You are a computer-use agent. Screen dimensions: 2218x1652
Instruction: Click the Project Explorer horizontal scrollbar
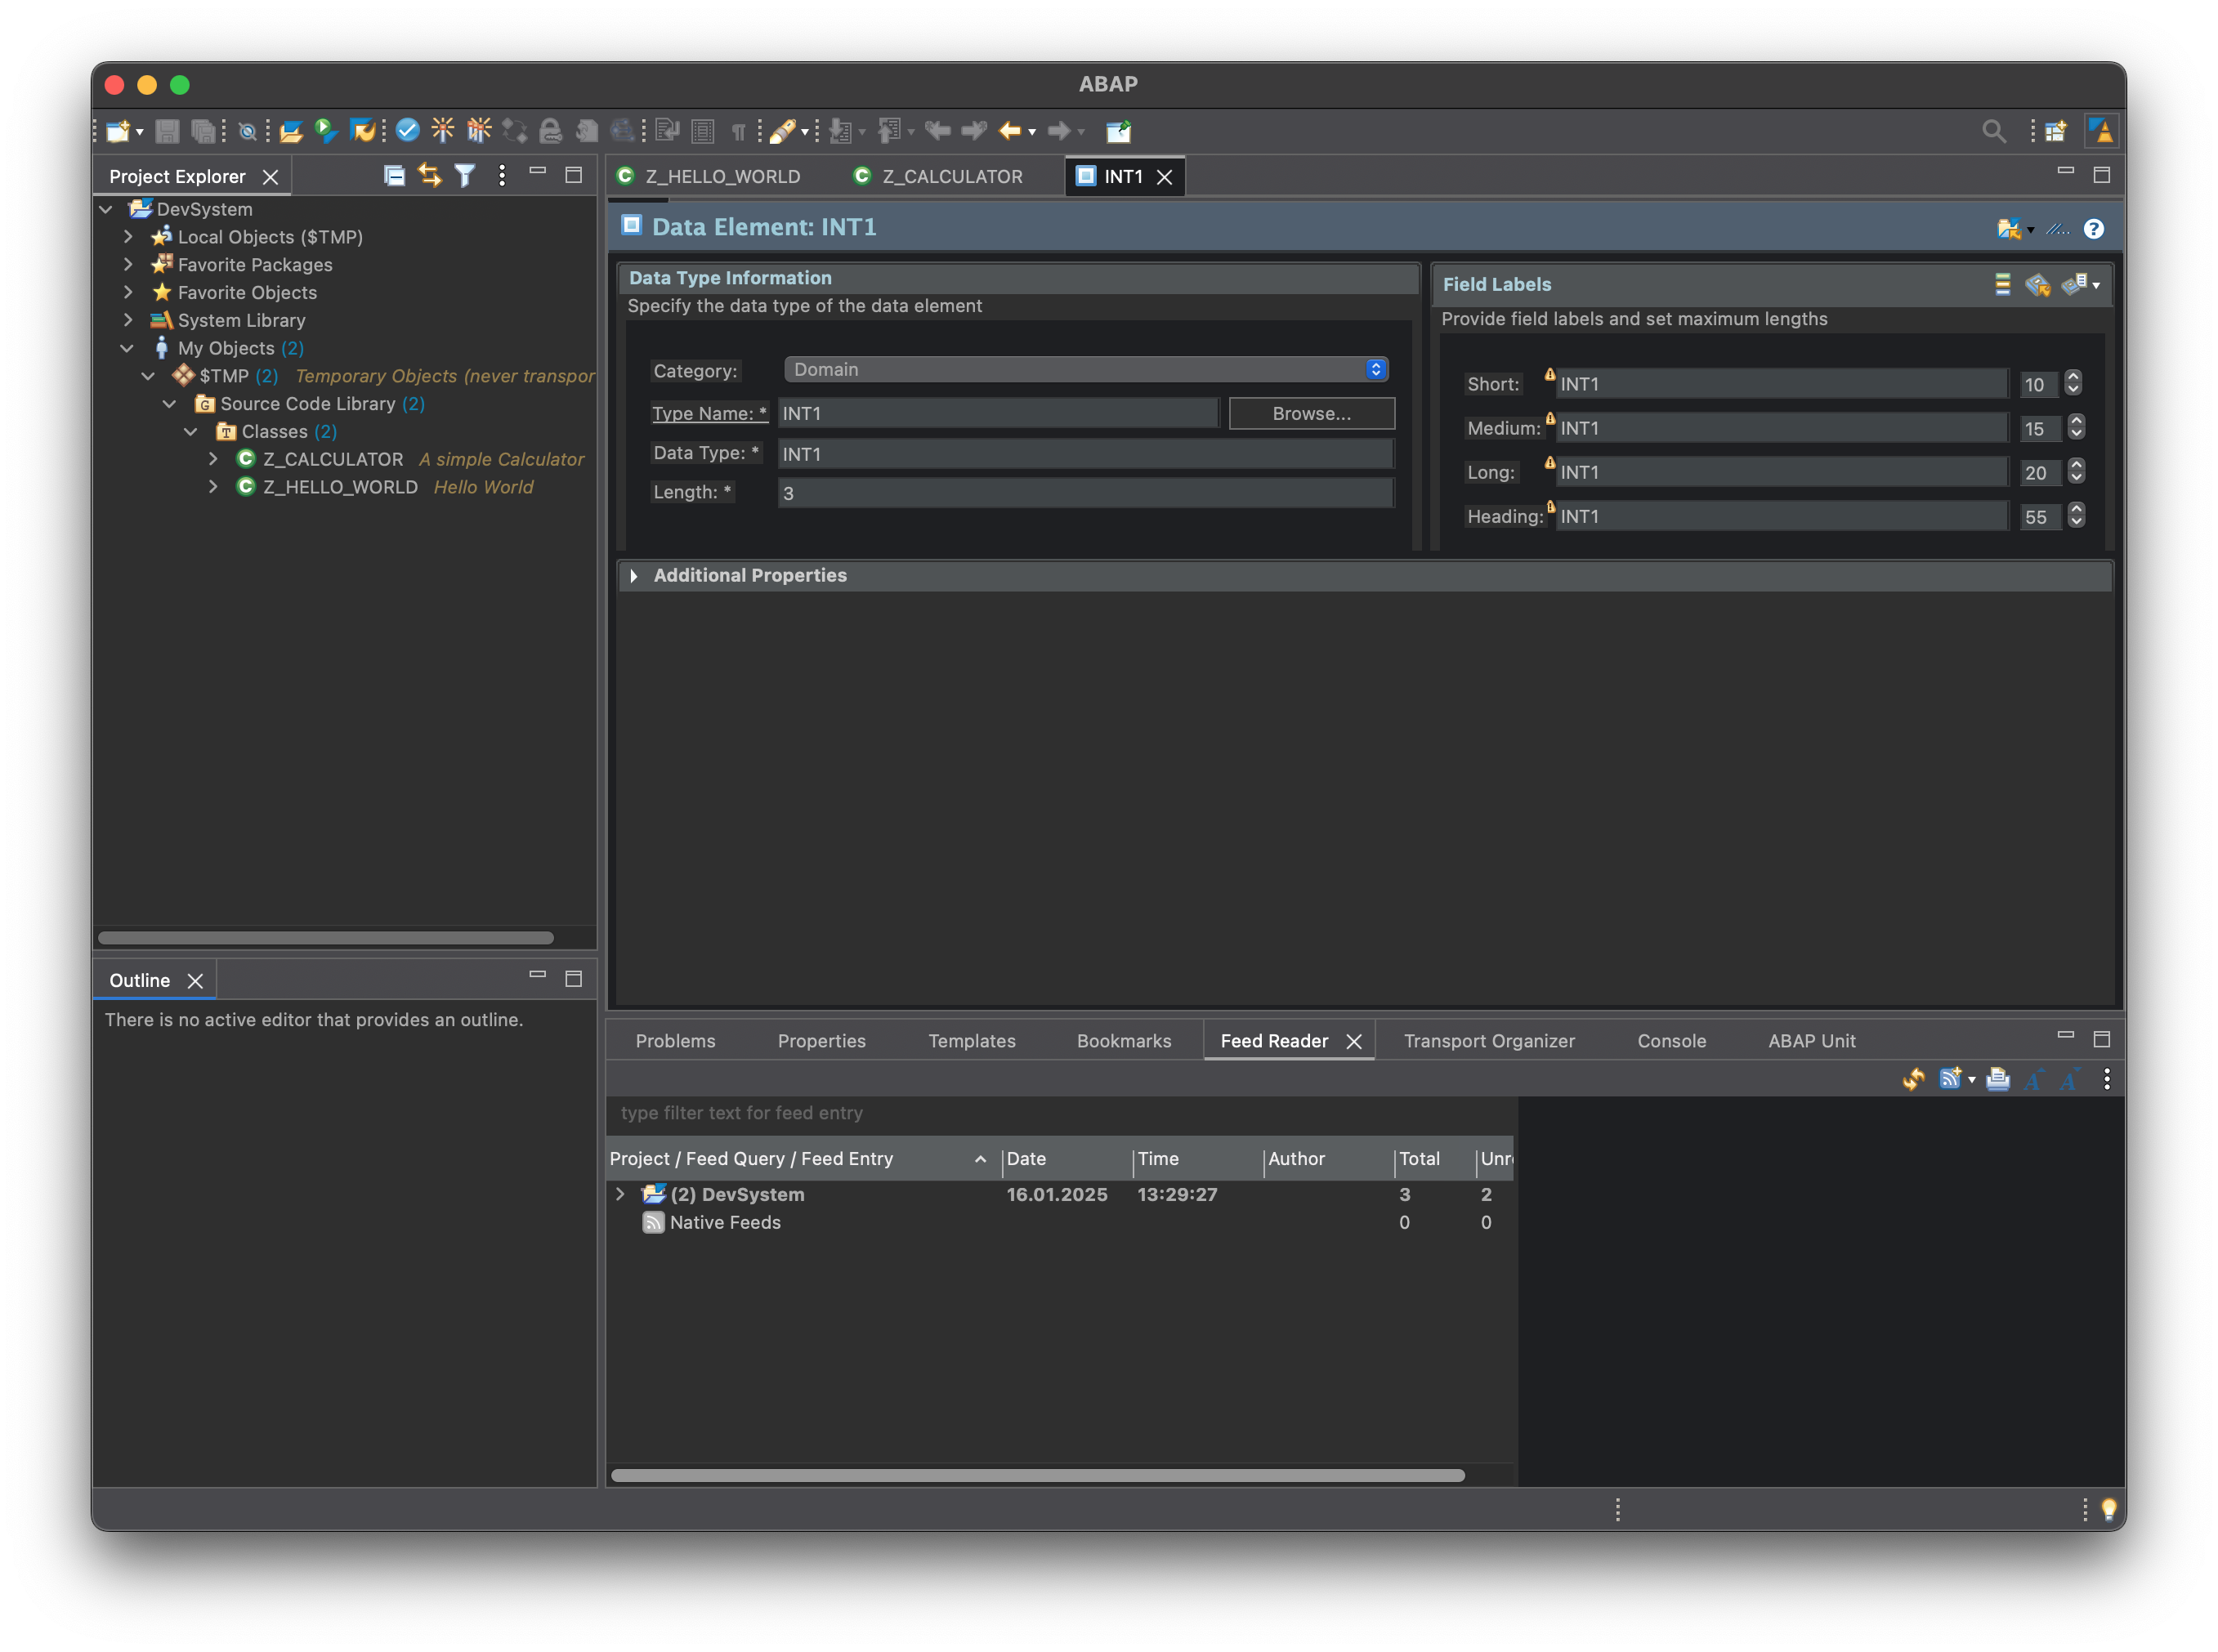[x=326, y=939]
